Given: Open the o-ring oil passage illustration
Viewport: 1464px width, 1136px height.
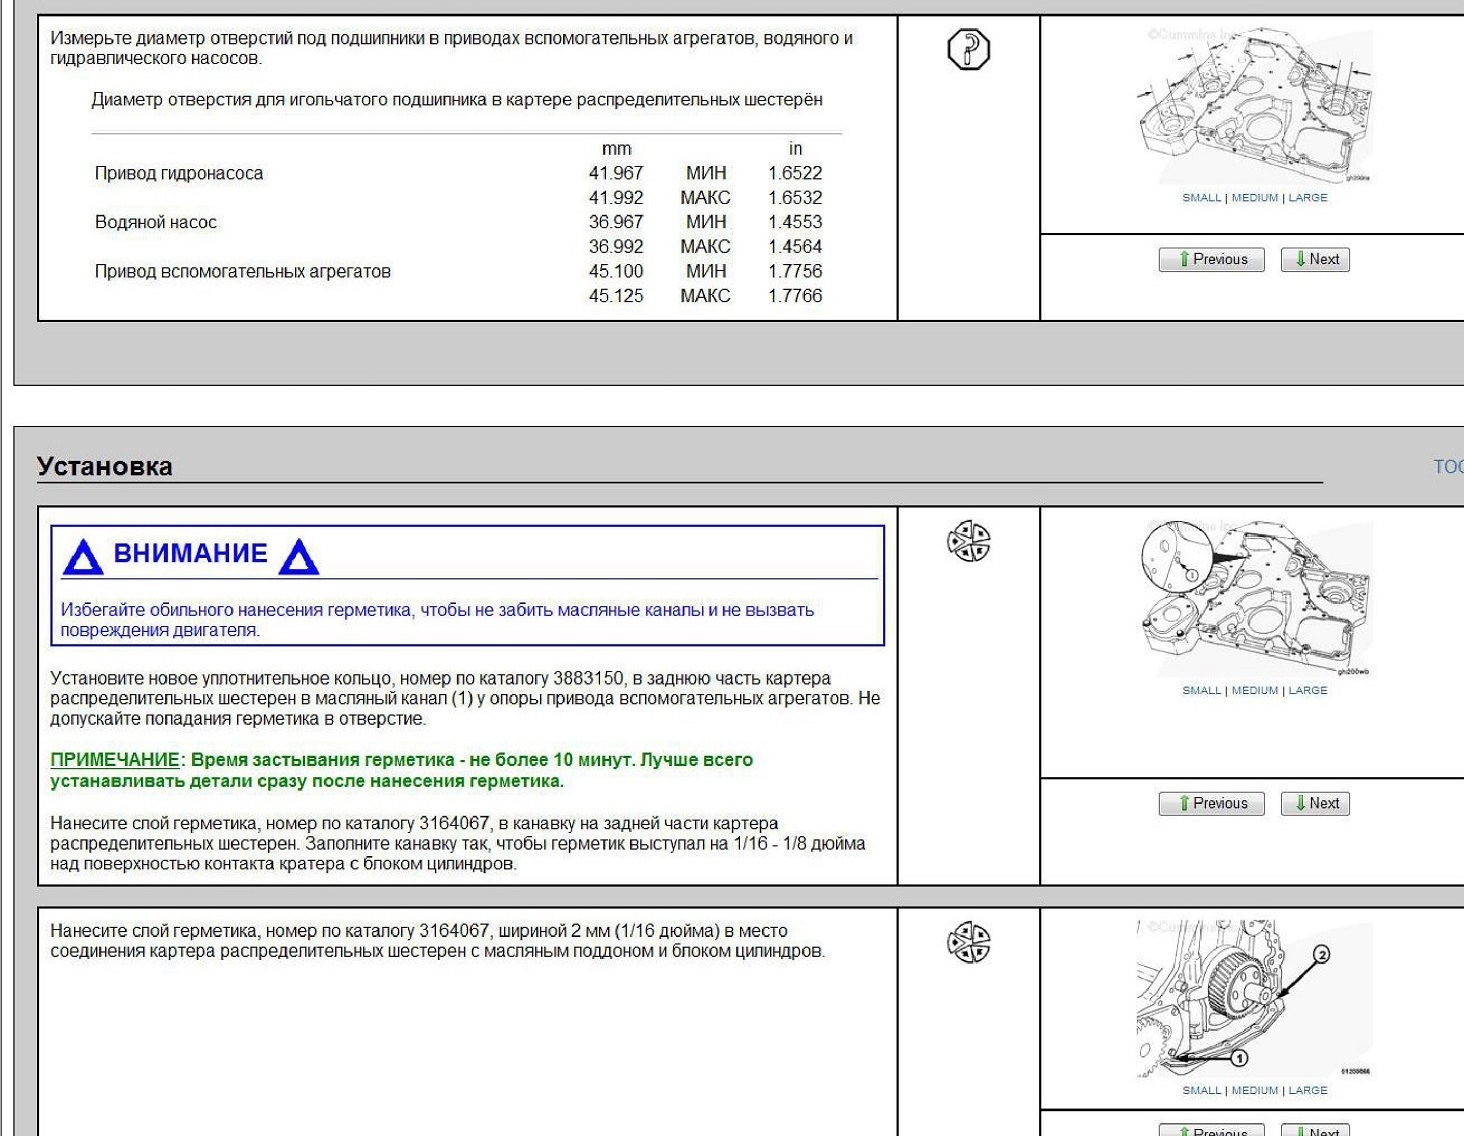Looking at the screenshot, I should pyautogui.click(x=1254, y=598).
